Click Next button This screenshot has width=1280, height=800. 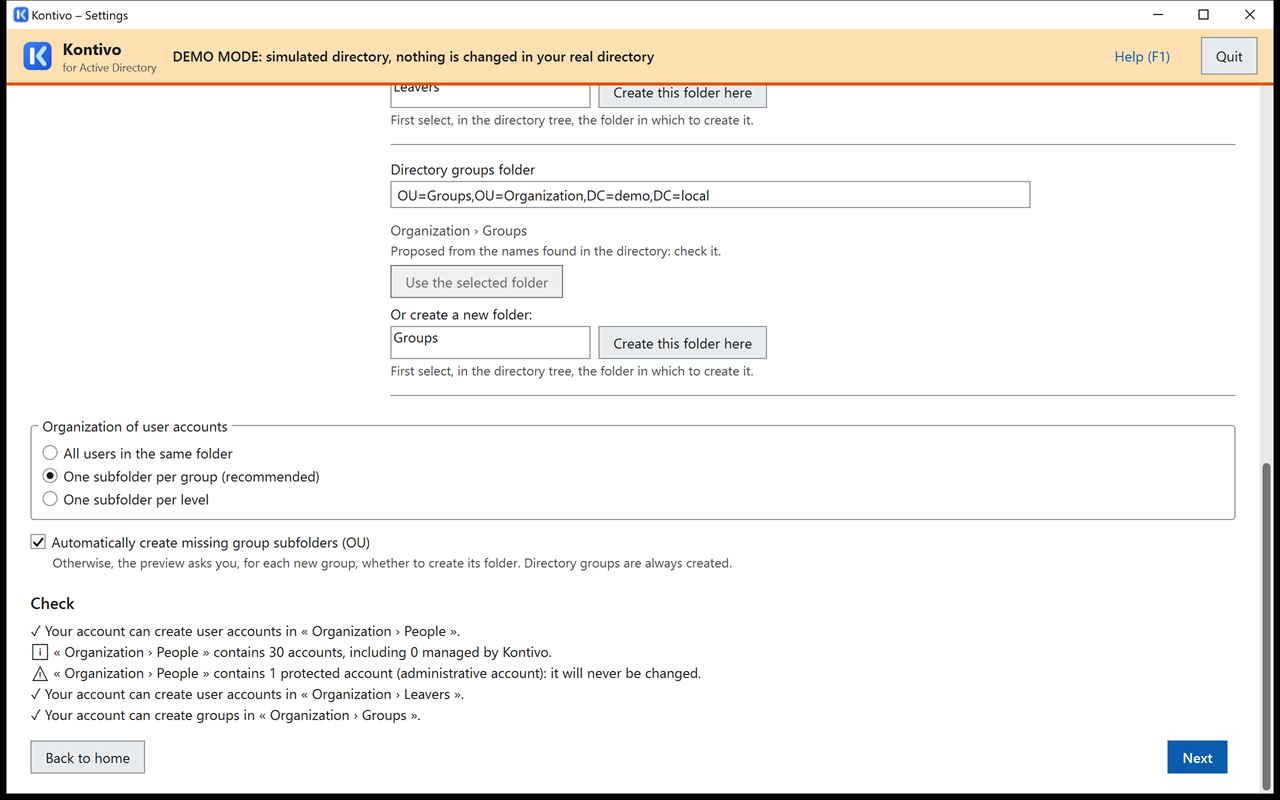tap(1197, 757)
